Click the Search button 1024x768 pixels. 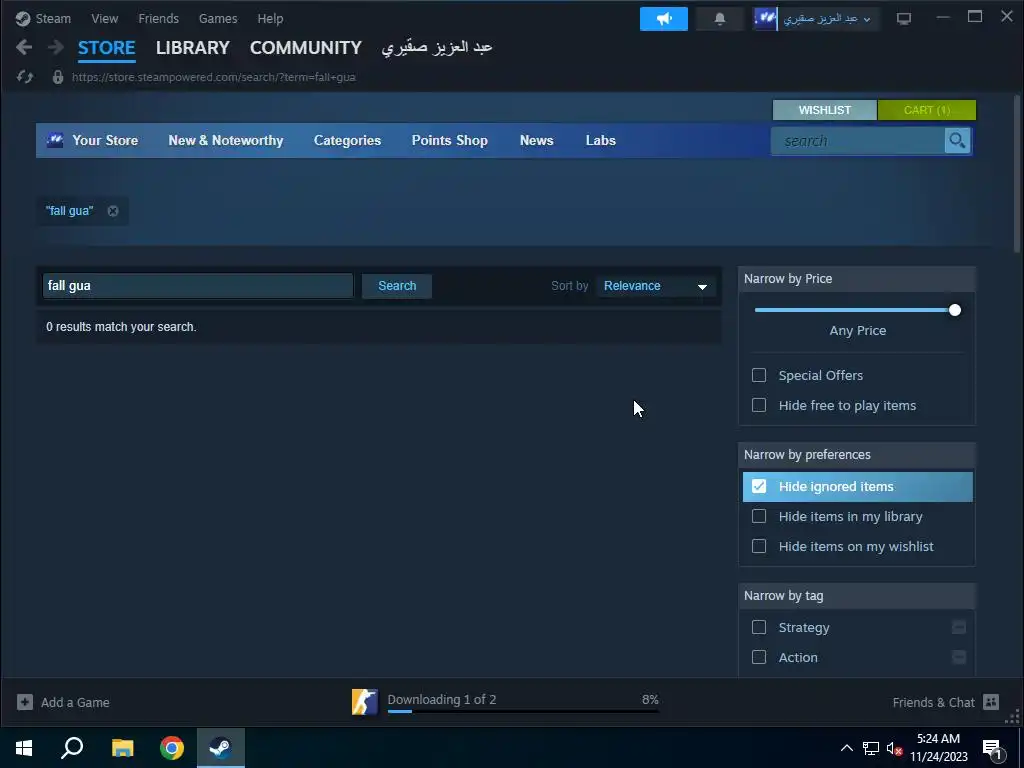pos(397,286)
